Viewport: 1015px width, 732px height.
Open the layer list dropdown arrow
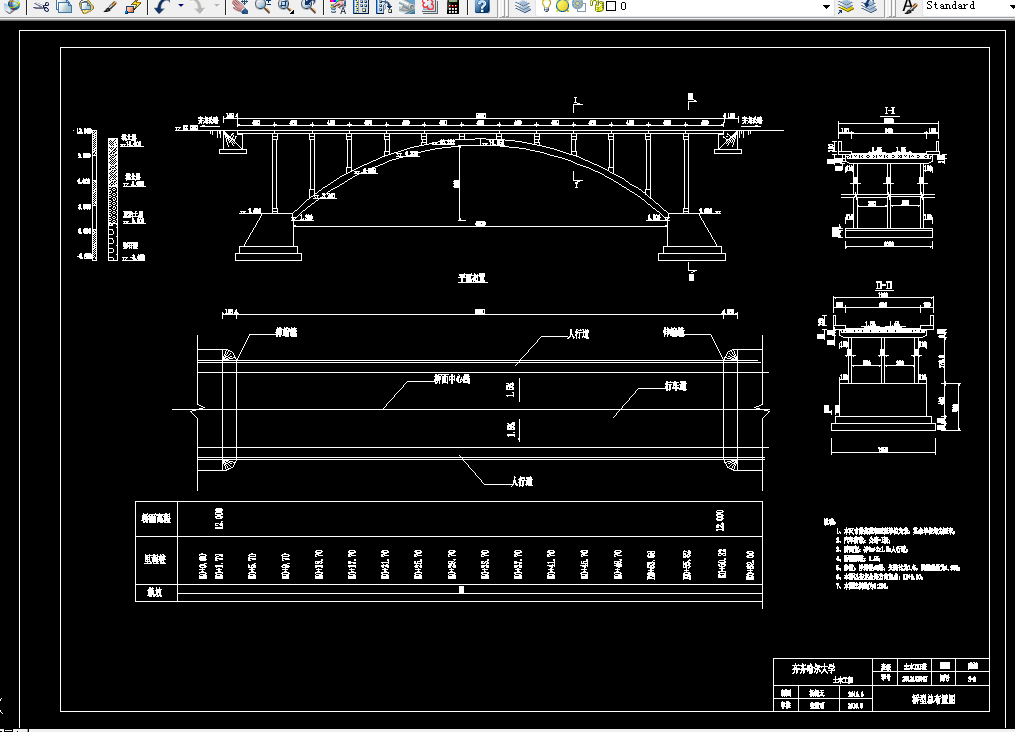(826, 6)
